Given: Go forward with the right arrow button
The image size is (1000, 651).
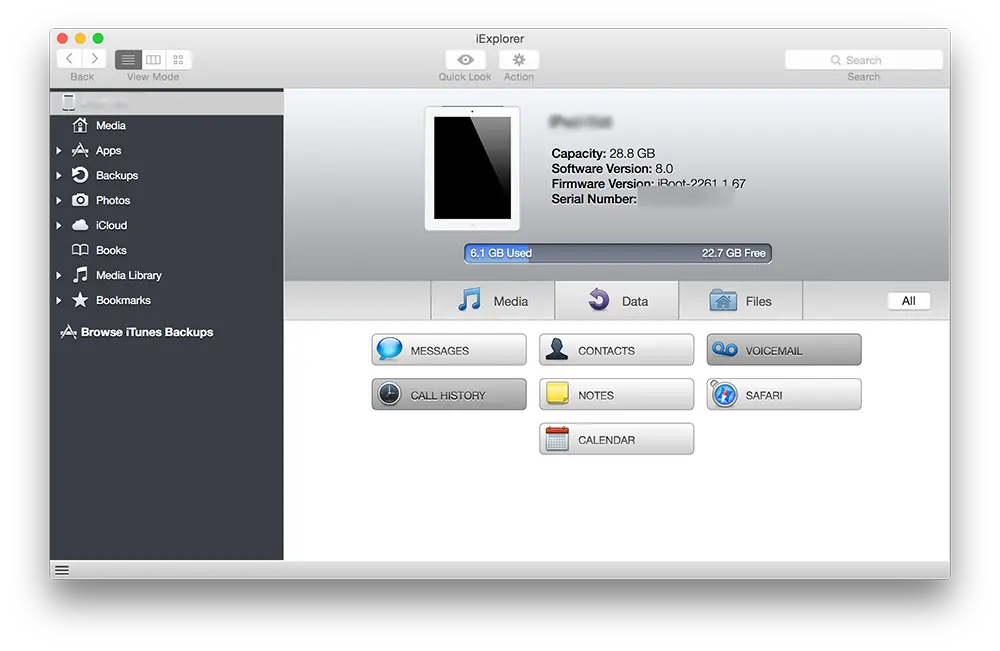Looking at the screenshot, I should 94,59.
